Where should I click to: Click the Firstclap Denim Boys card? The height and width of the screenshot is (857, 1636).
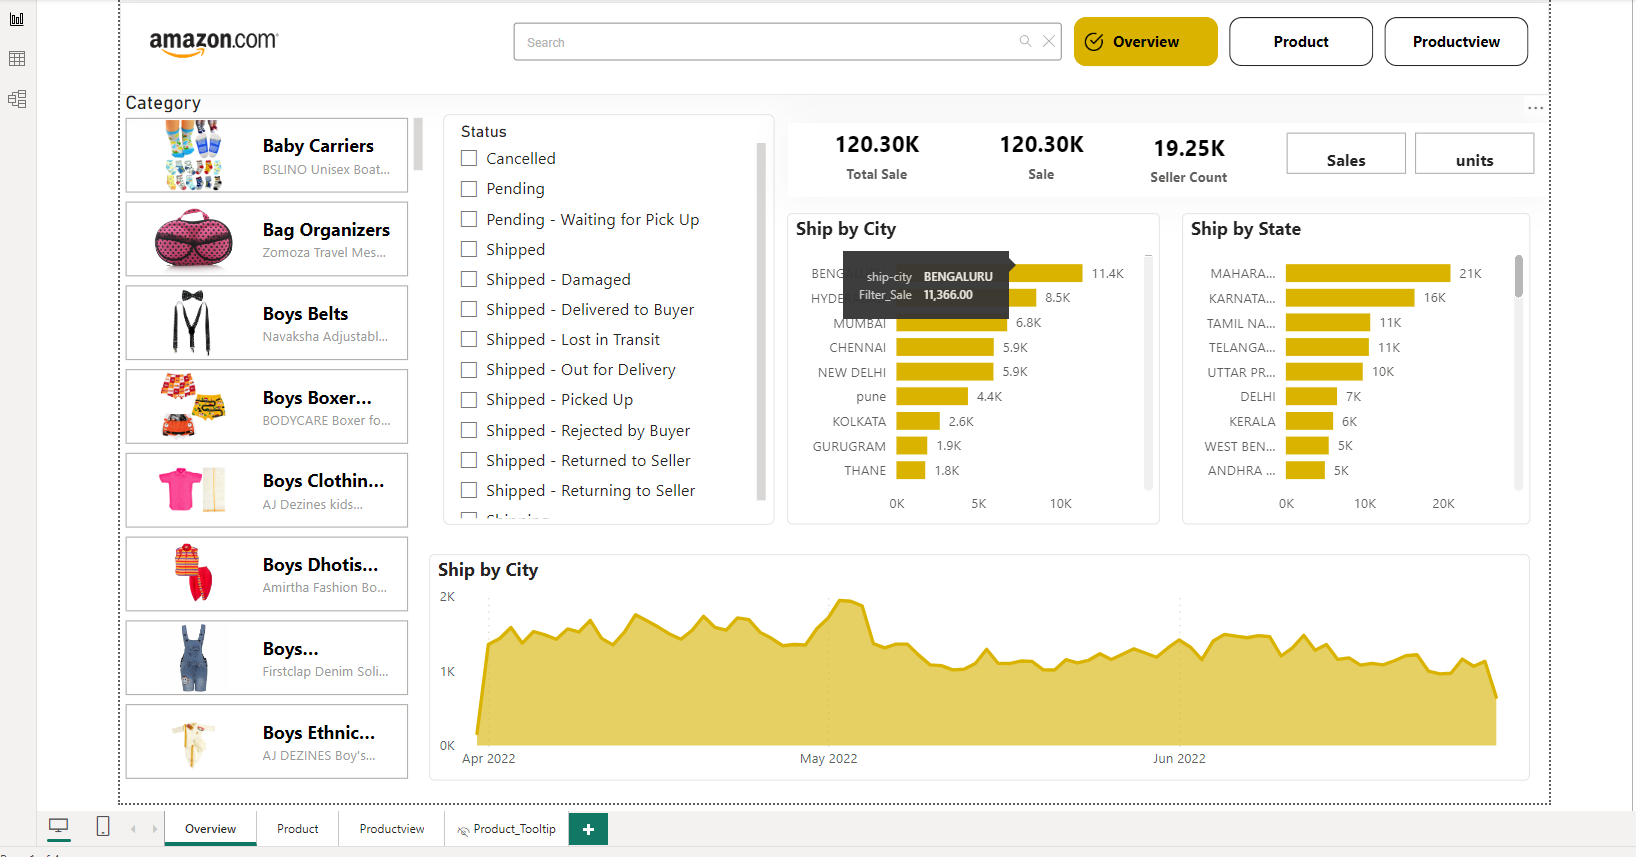(267, 658)
